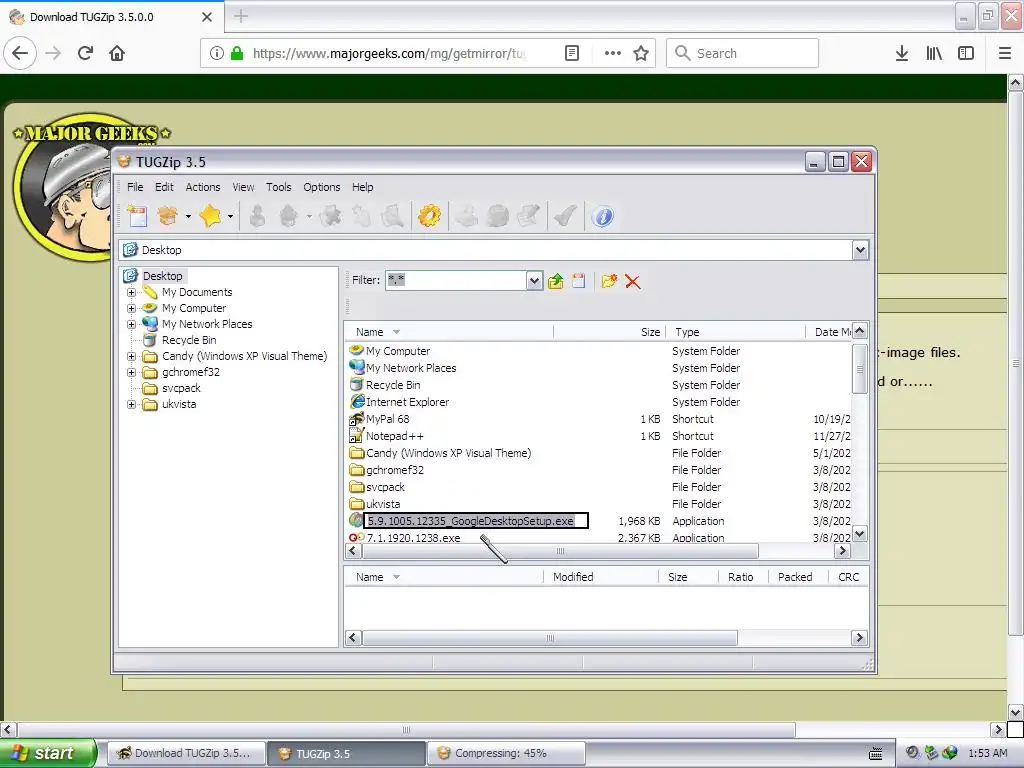The height and width of the screenshot is (768, 1024).
Task: Open dropdown arrow beside Open Archive icon
Action: tap(188, 216)
